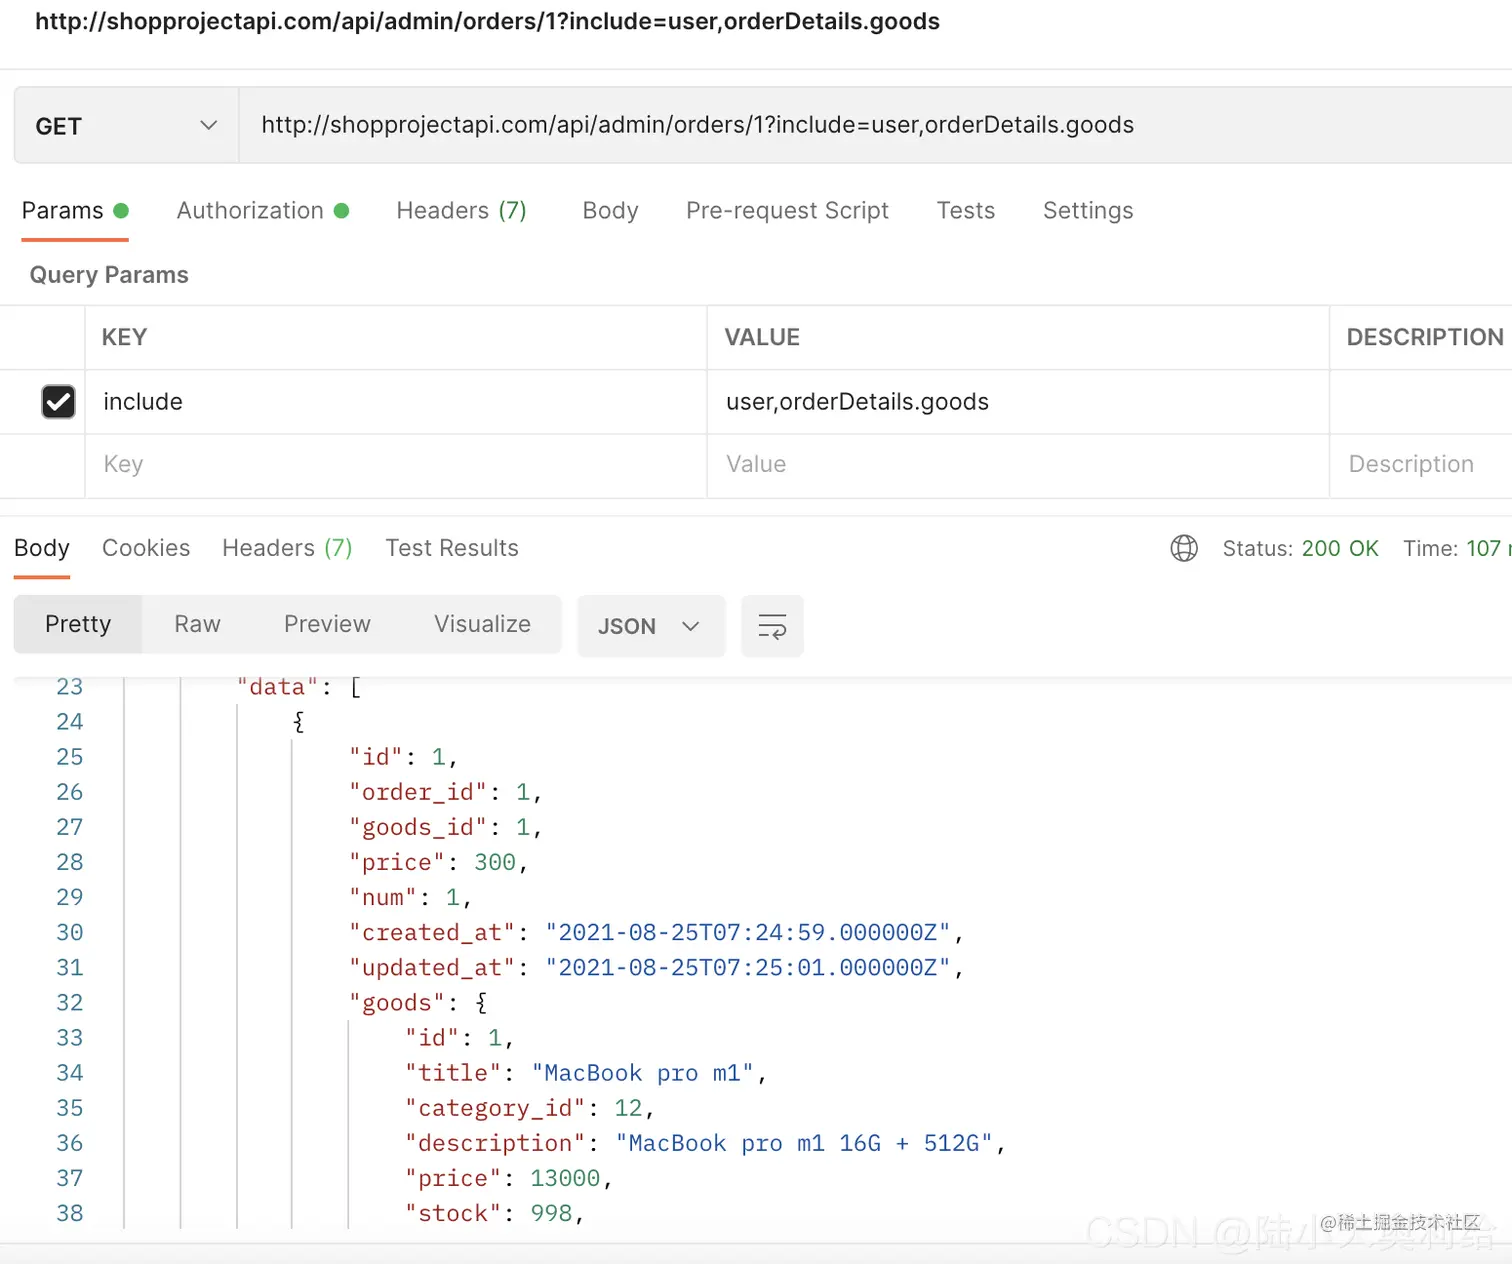The width and height of the screenshot is (1512, 1264).
Task: Select the Visualize view button
Action: click(482, 624)
